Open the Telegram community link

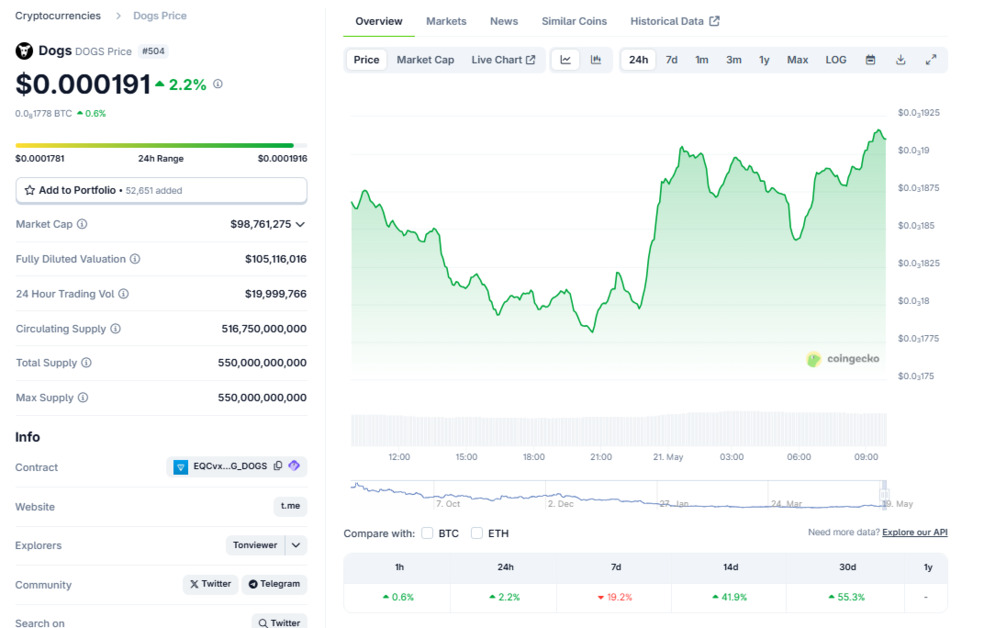274,584
